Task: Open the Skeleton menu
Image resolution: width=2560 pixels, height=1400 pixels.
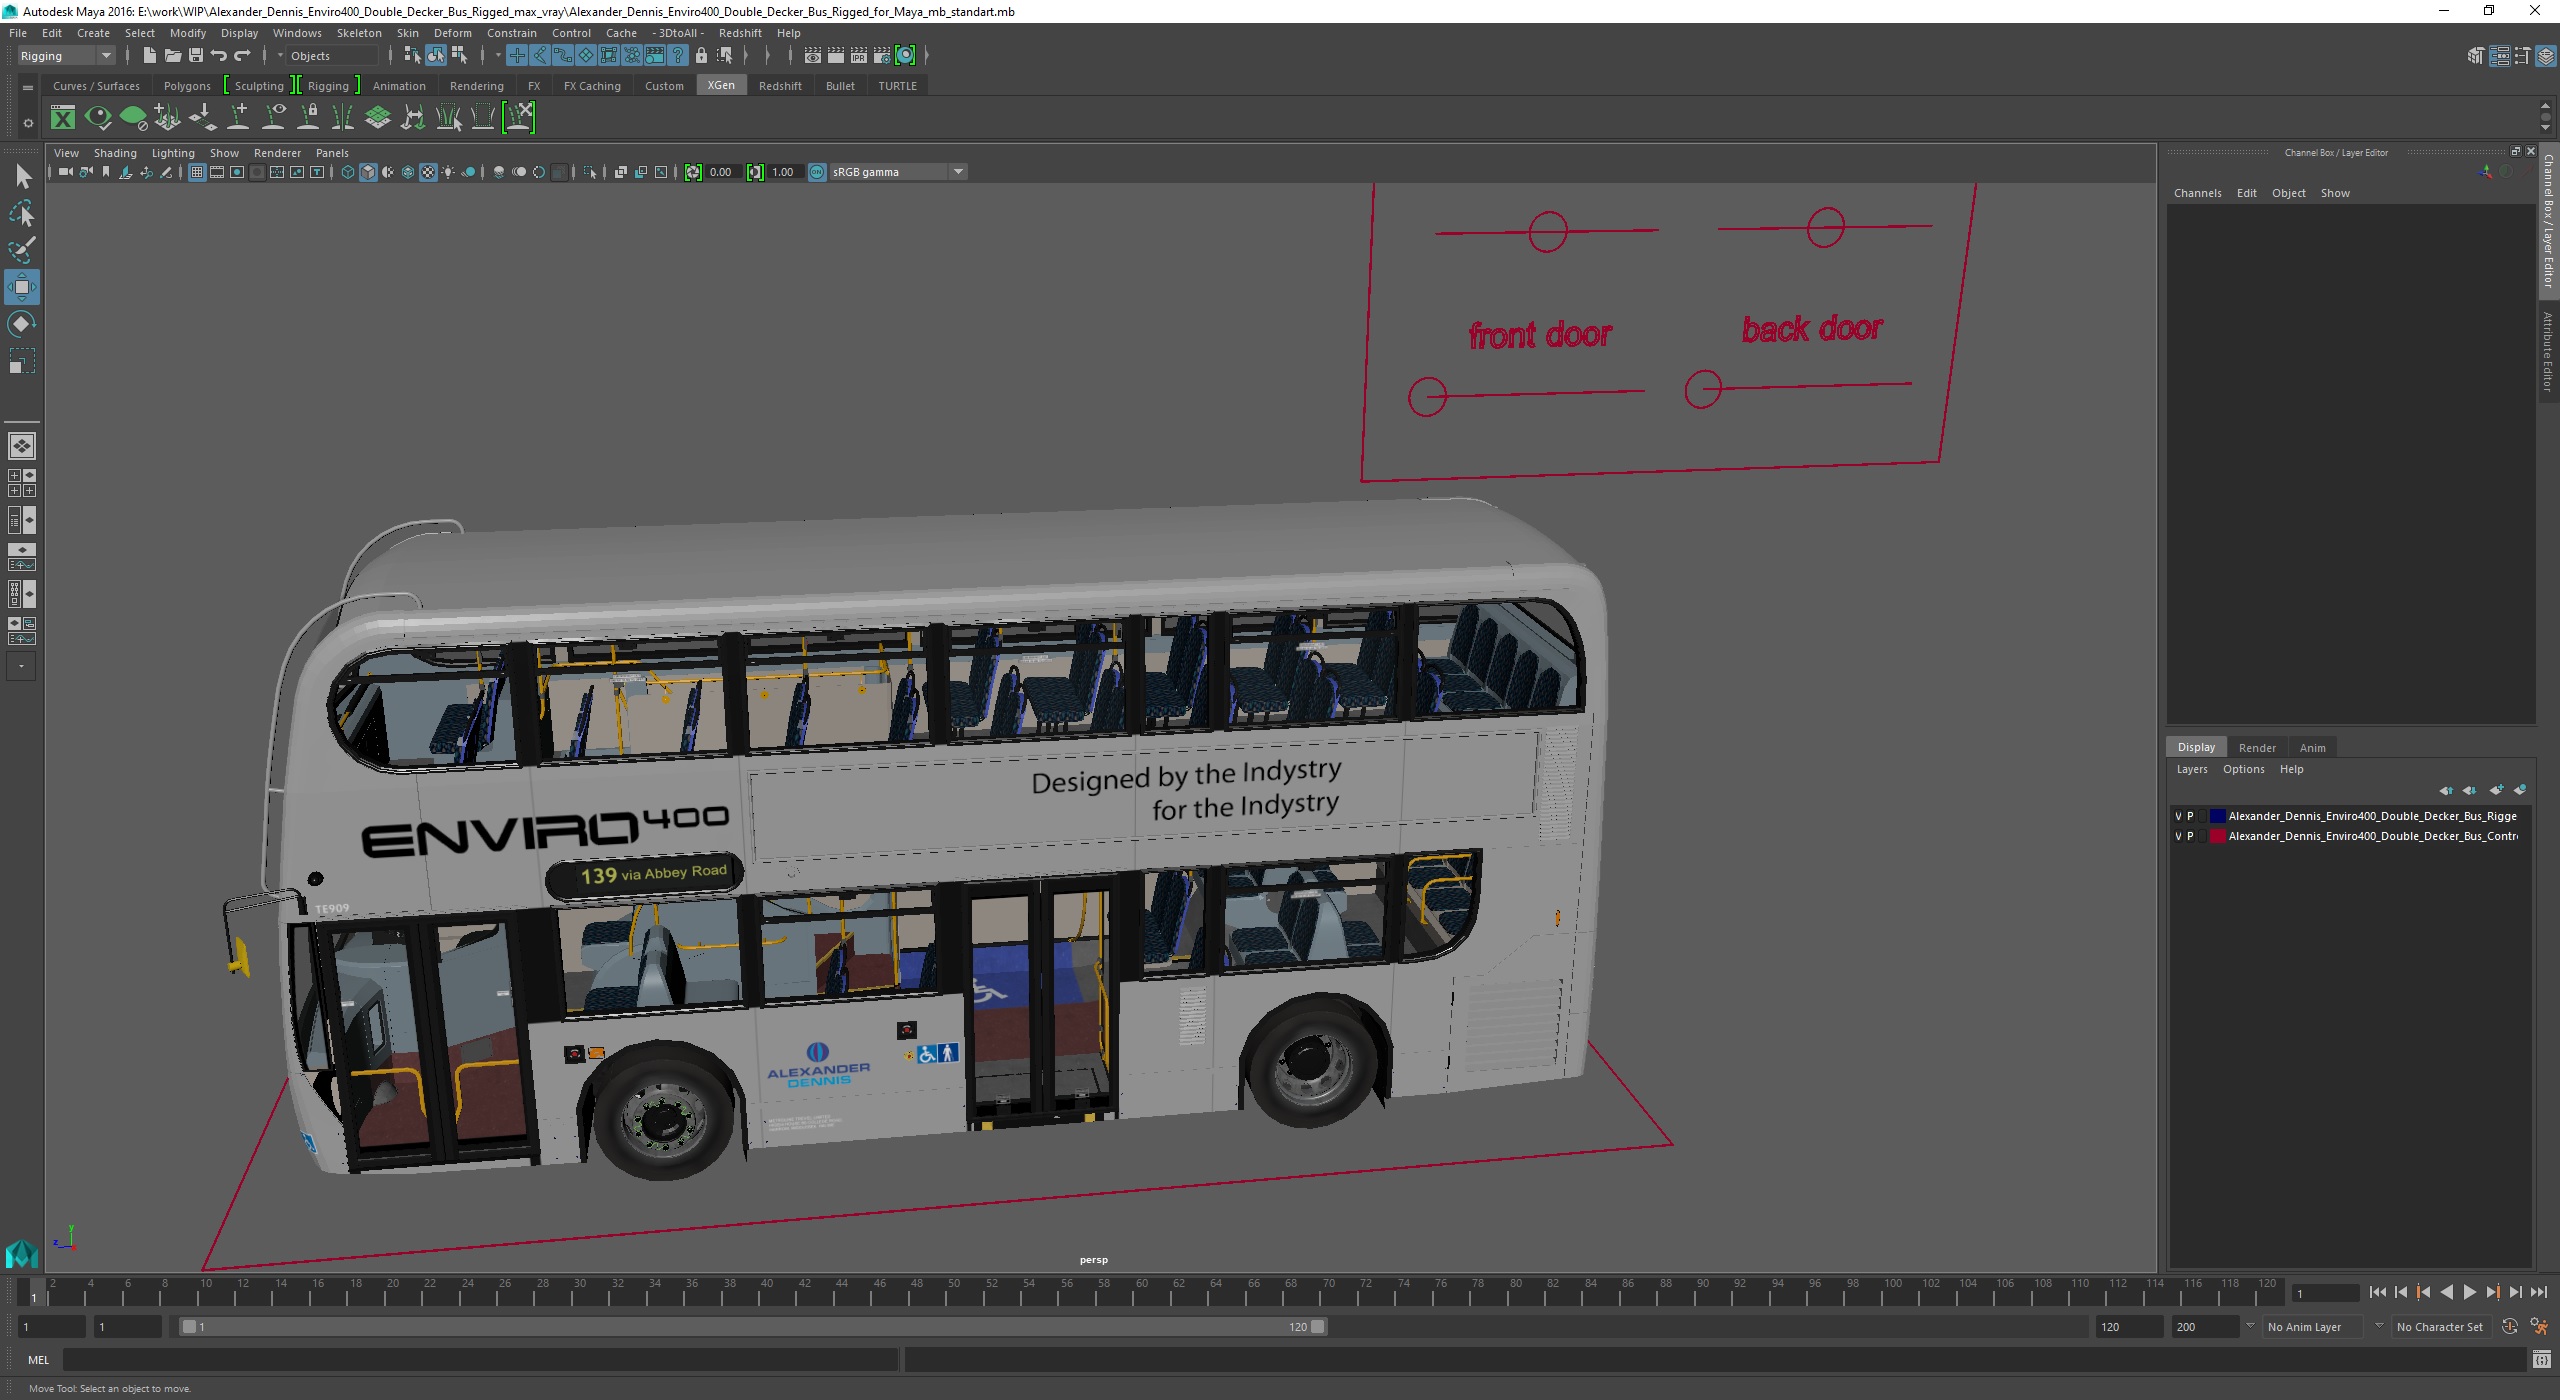Action: (359, 33)
